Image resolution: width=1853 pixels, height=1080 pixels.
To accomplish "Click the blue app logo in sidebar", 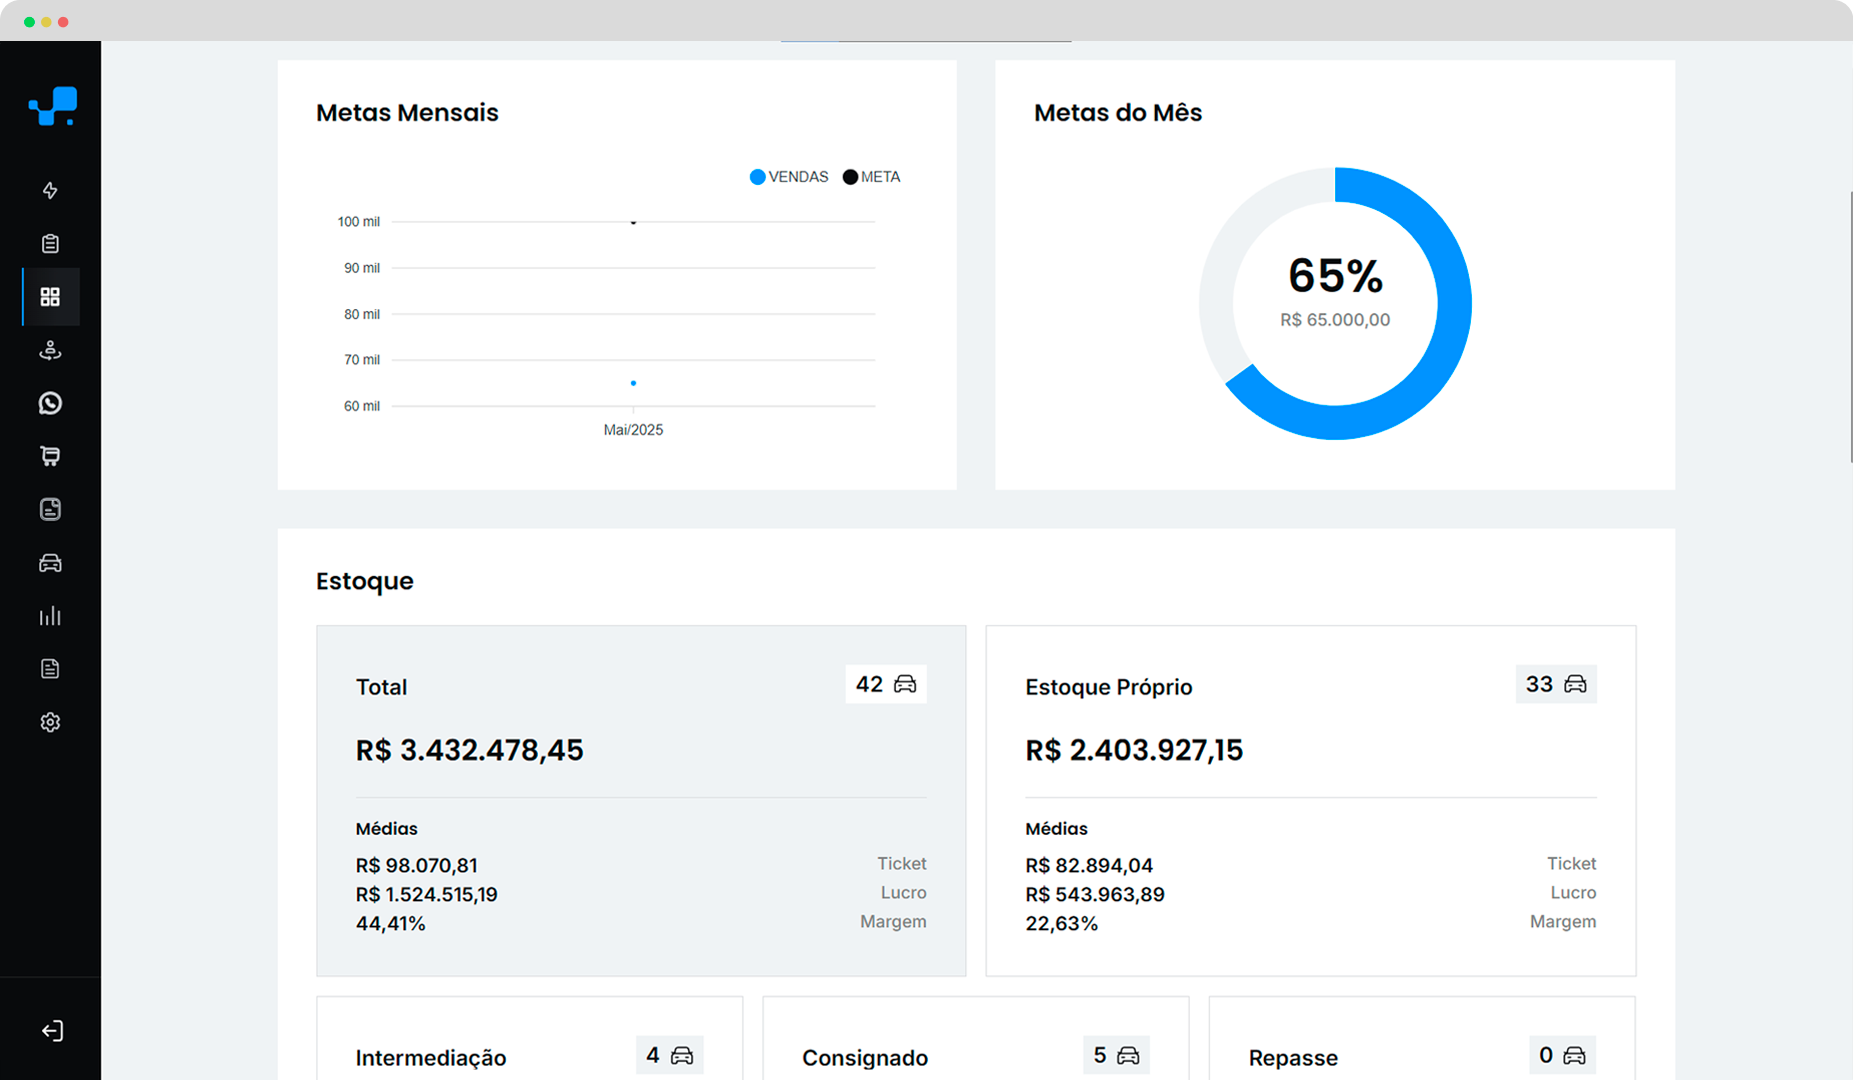I will pos(52,106).
